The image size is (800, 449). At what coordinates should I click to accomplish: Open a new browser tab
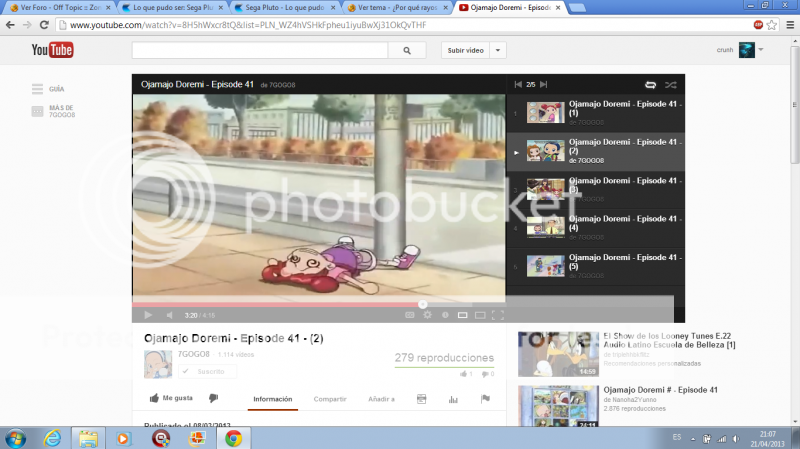pos(577,8)
